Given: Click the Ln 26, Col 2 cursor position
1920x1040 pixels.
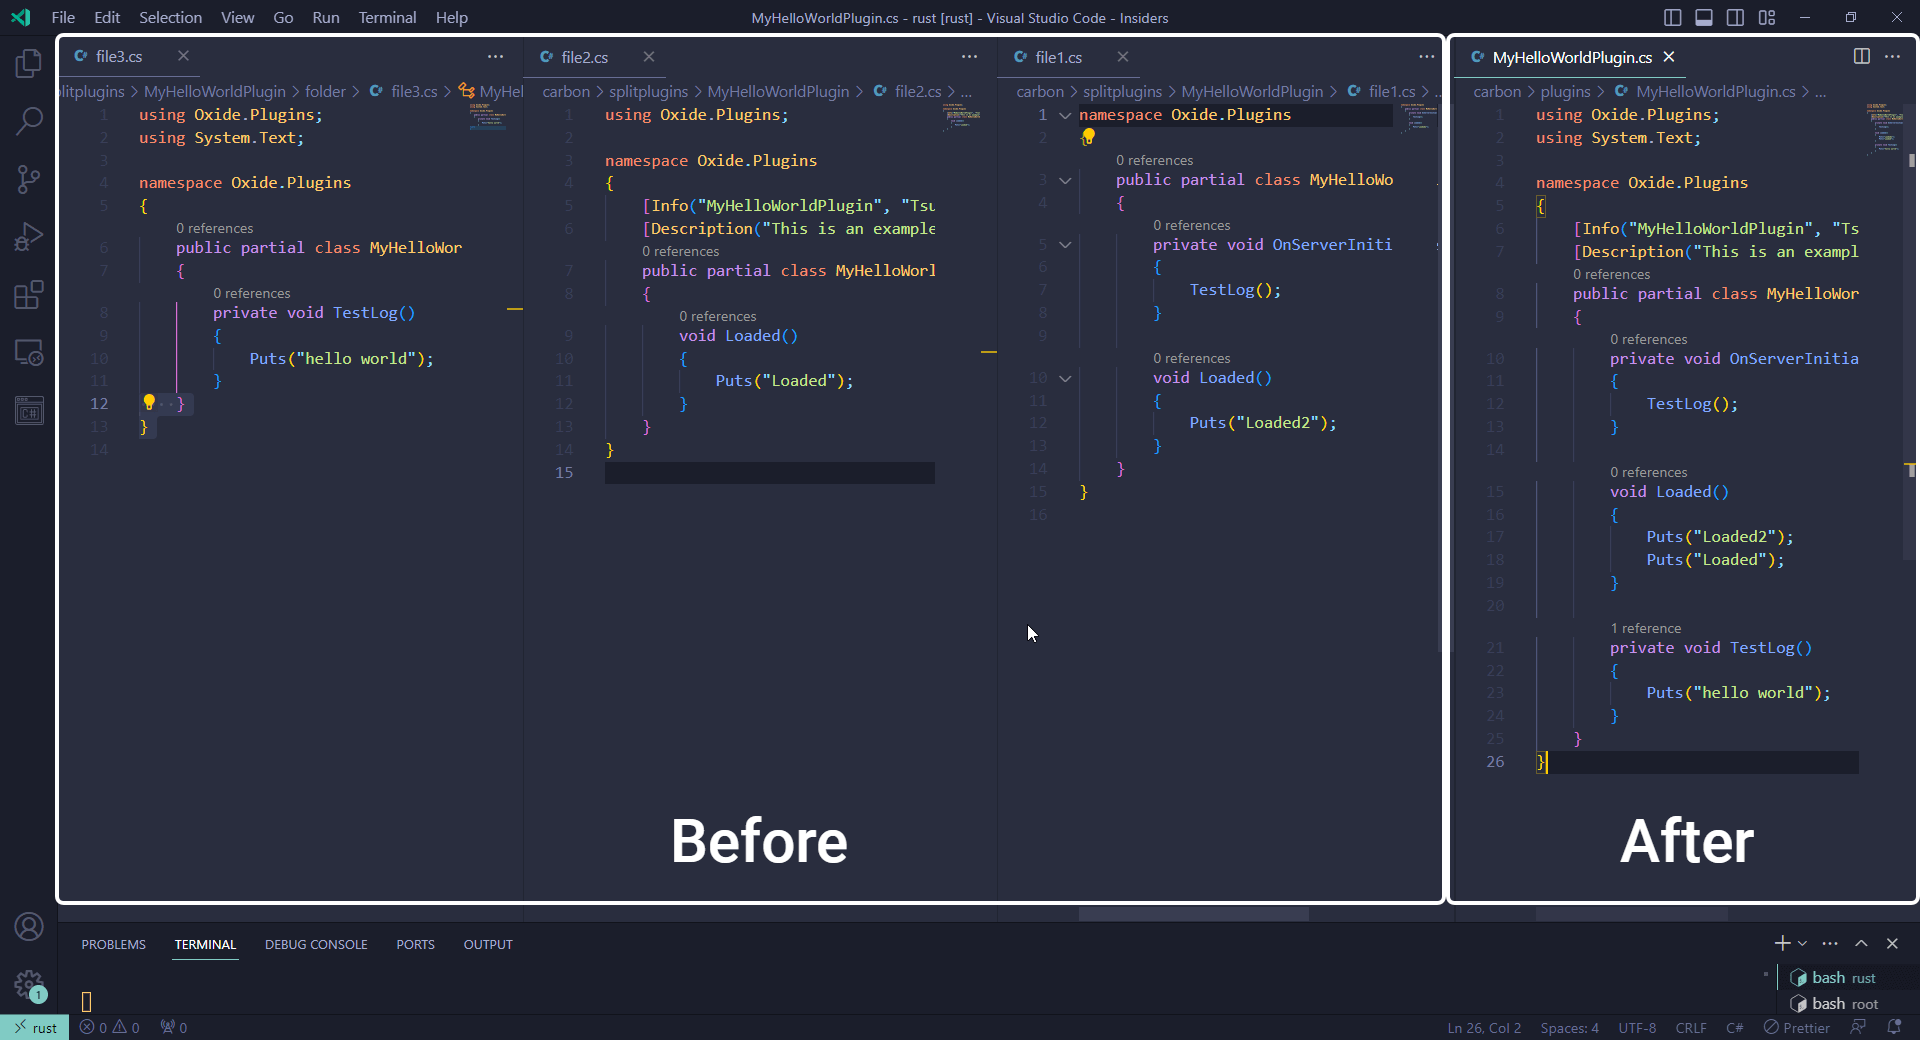Looking at the screenshot, I should [x=1484, y=1027].
